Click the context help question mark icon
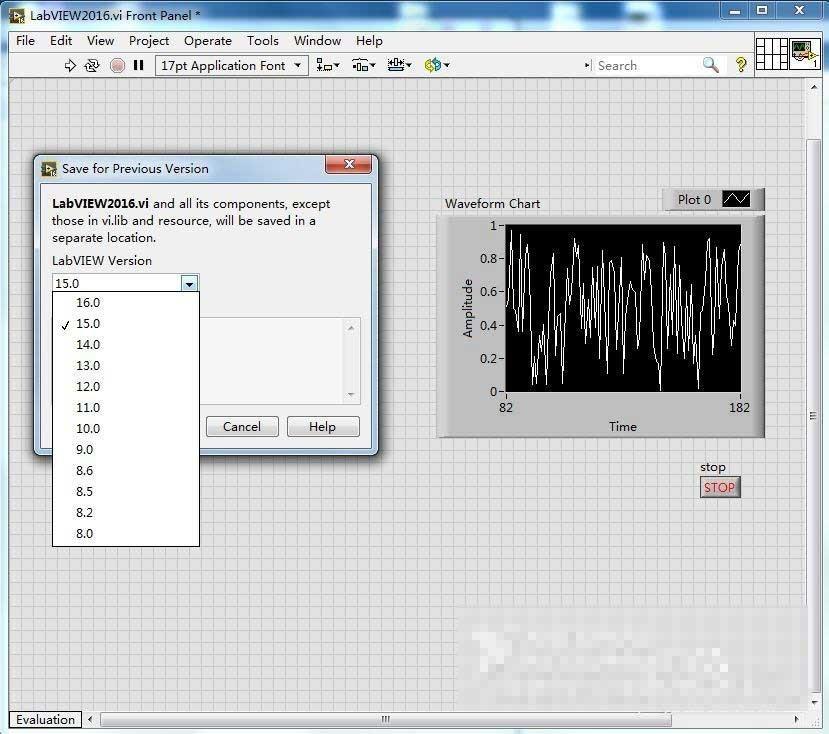 pyautogui.click(x=741, y=65)
